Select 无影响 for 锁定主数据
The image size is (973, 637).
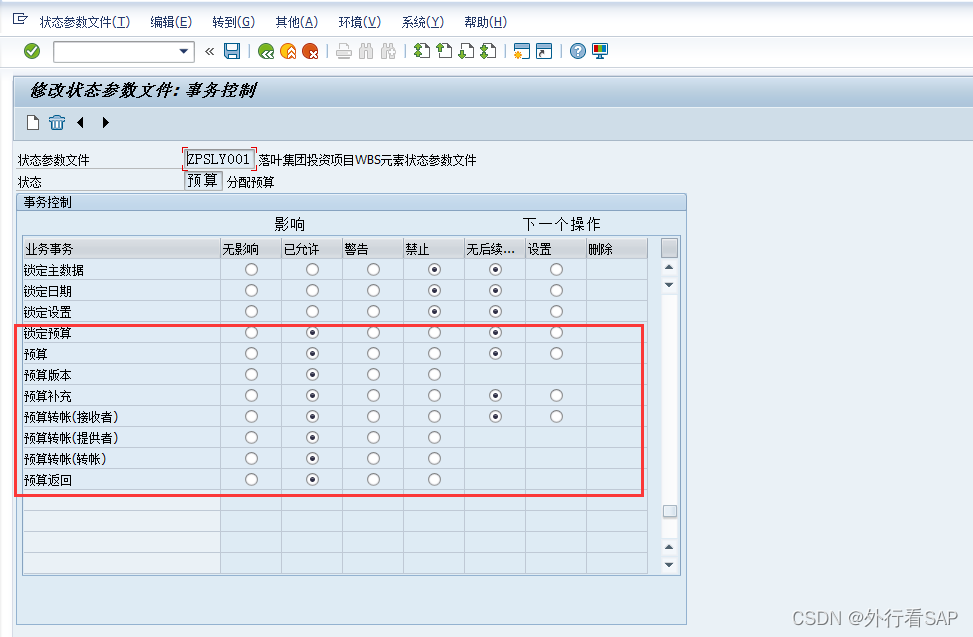(x=251, y=269)
